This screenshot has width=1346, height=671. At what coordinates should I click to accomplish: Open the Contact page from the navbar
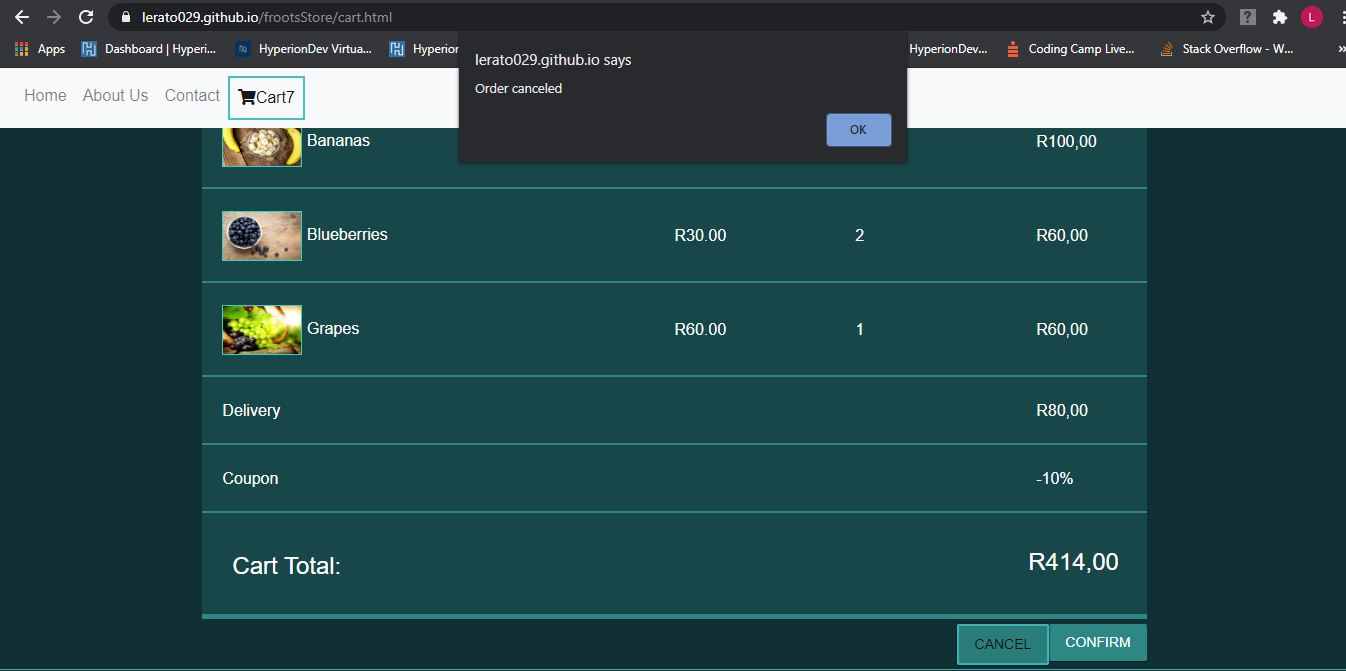(x=191, y=95)
